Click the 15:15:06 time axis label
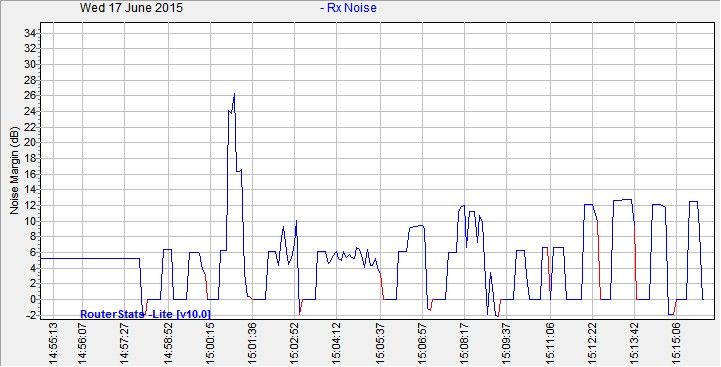Viewport: 721px width, 367px height. (677, 343)
